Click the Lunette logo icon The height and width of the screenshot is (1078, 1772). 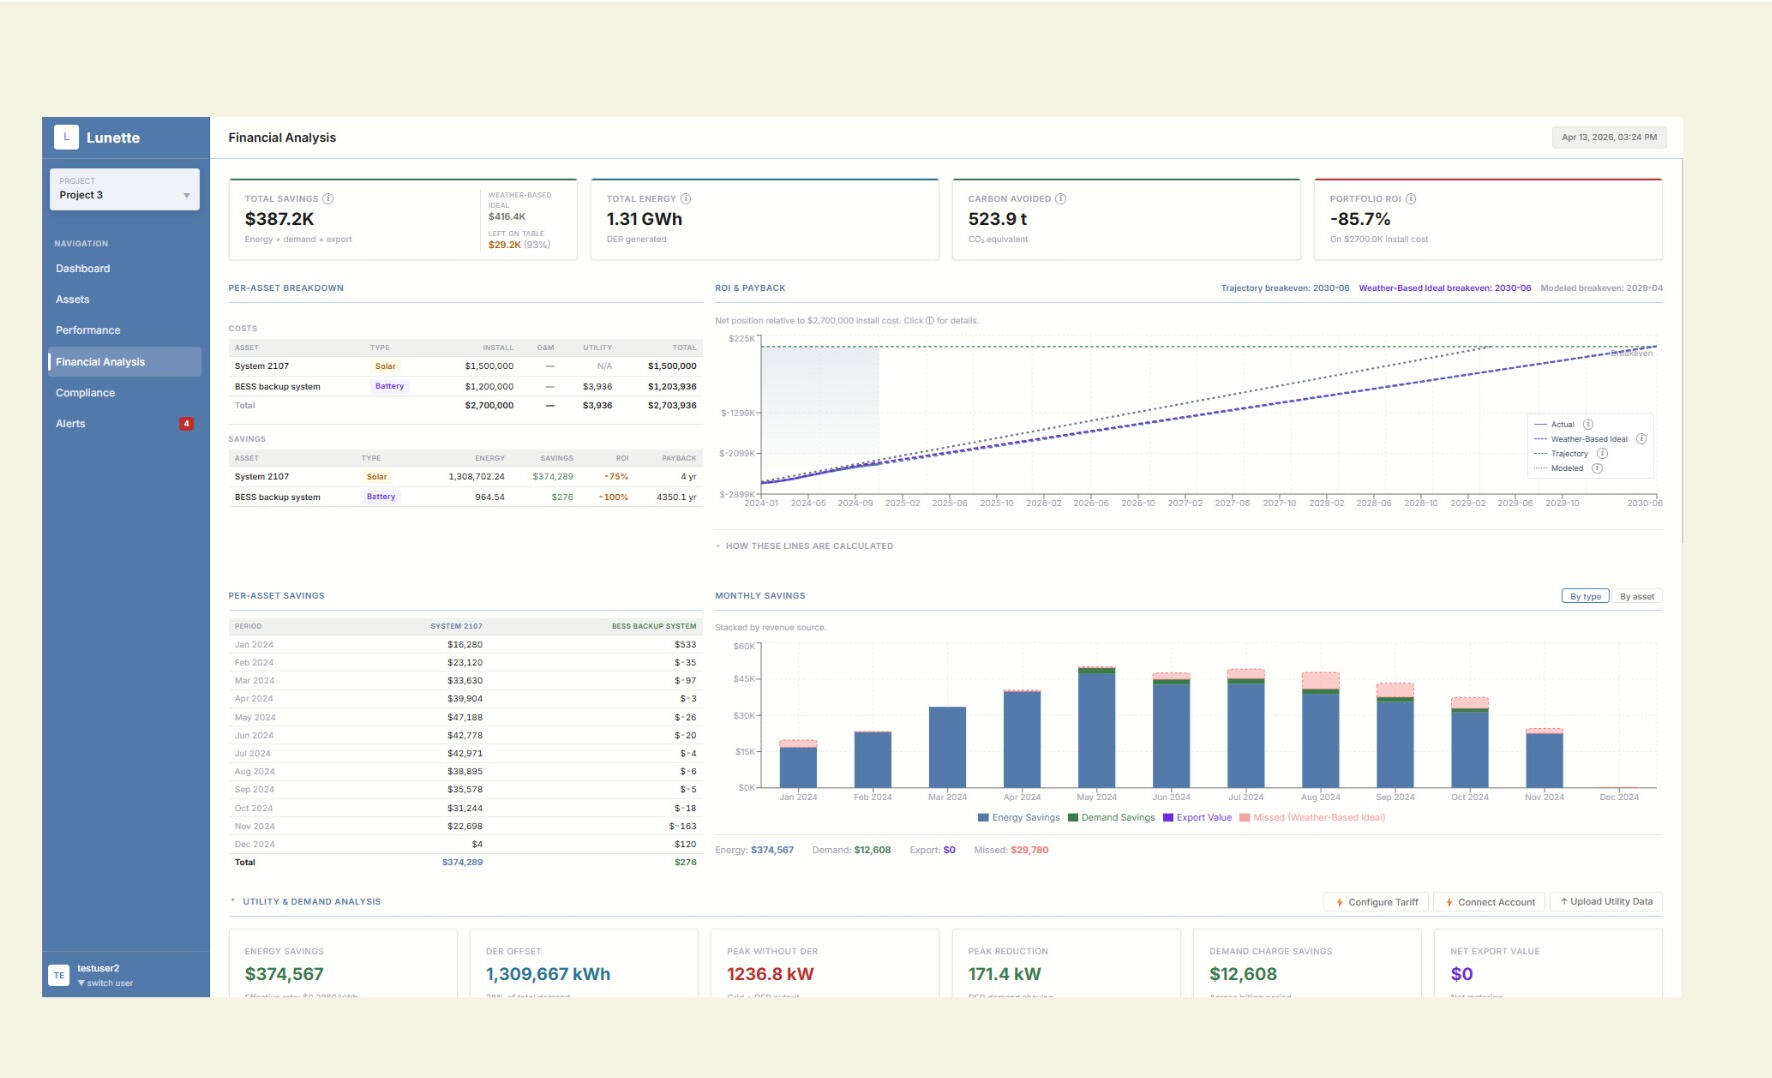click(66, 138)
